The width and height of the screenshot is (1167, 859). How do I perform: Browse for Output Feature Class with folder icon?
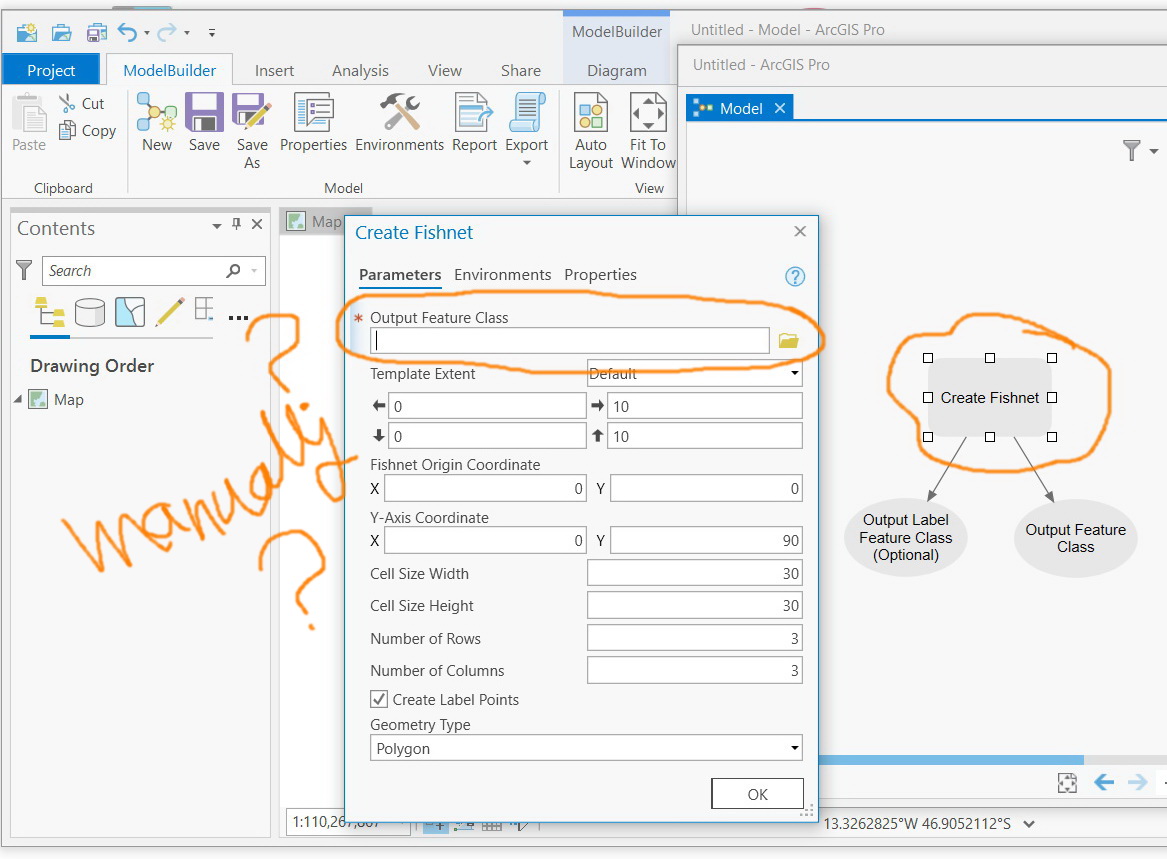click(788, 341)
